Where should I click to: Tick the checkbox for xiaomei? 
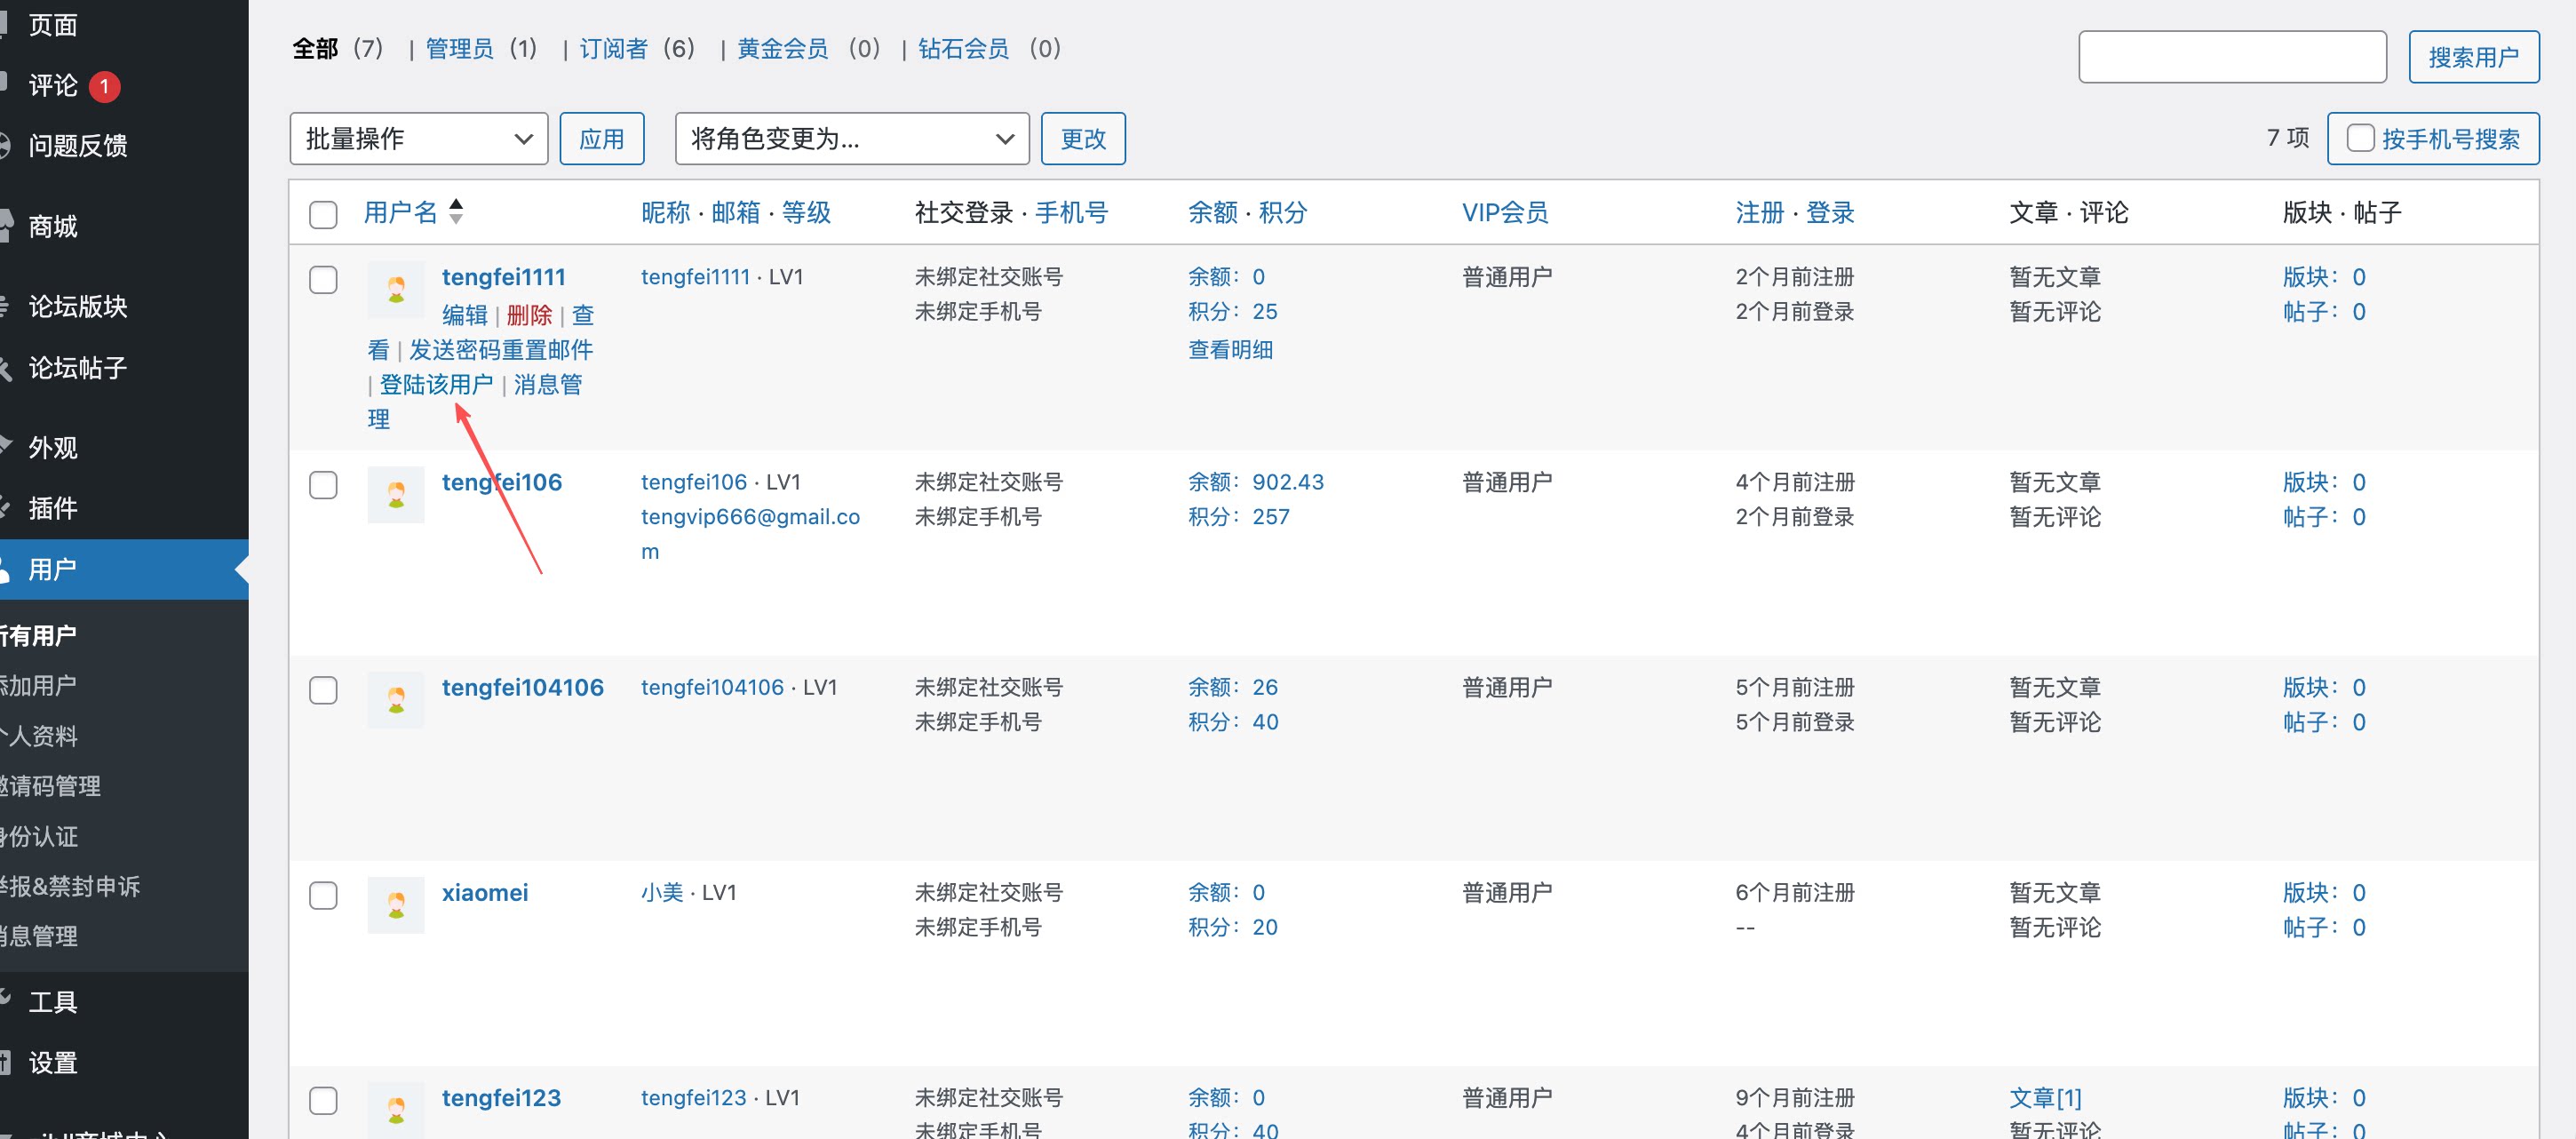pos(323,895)
